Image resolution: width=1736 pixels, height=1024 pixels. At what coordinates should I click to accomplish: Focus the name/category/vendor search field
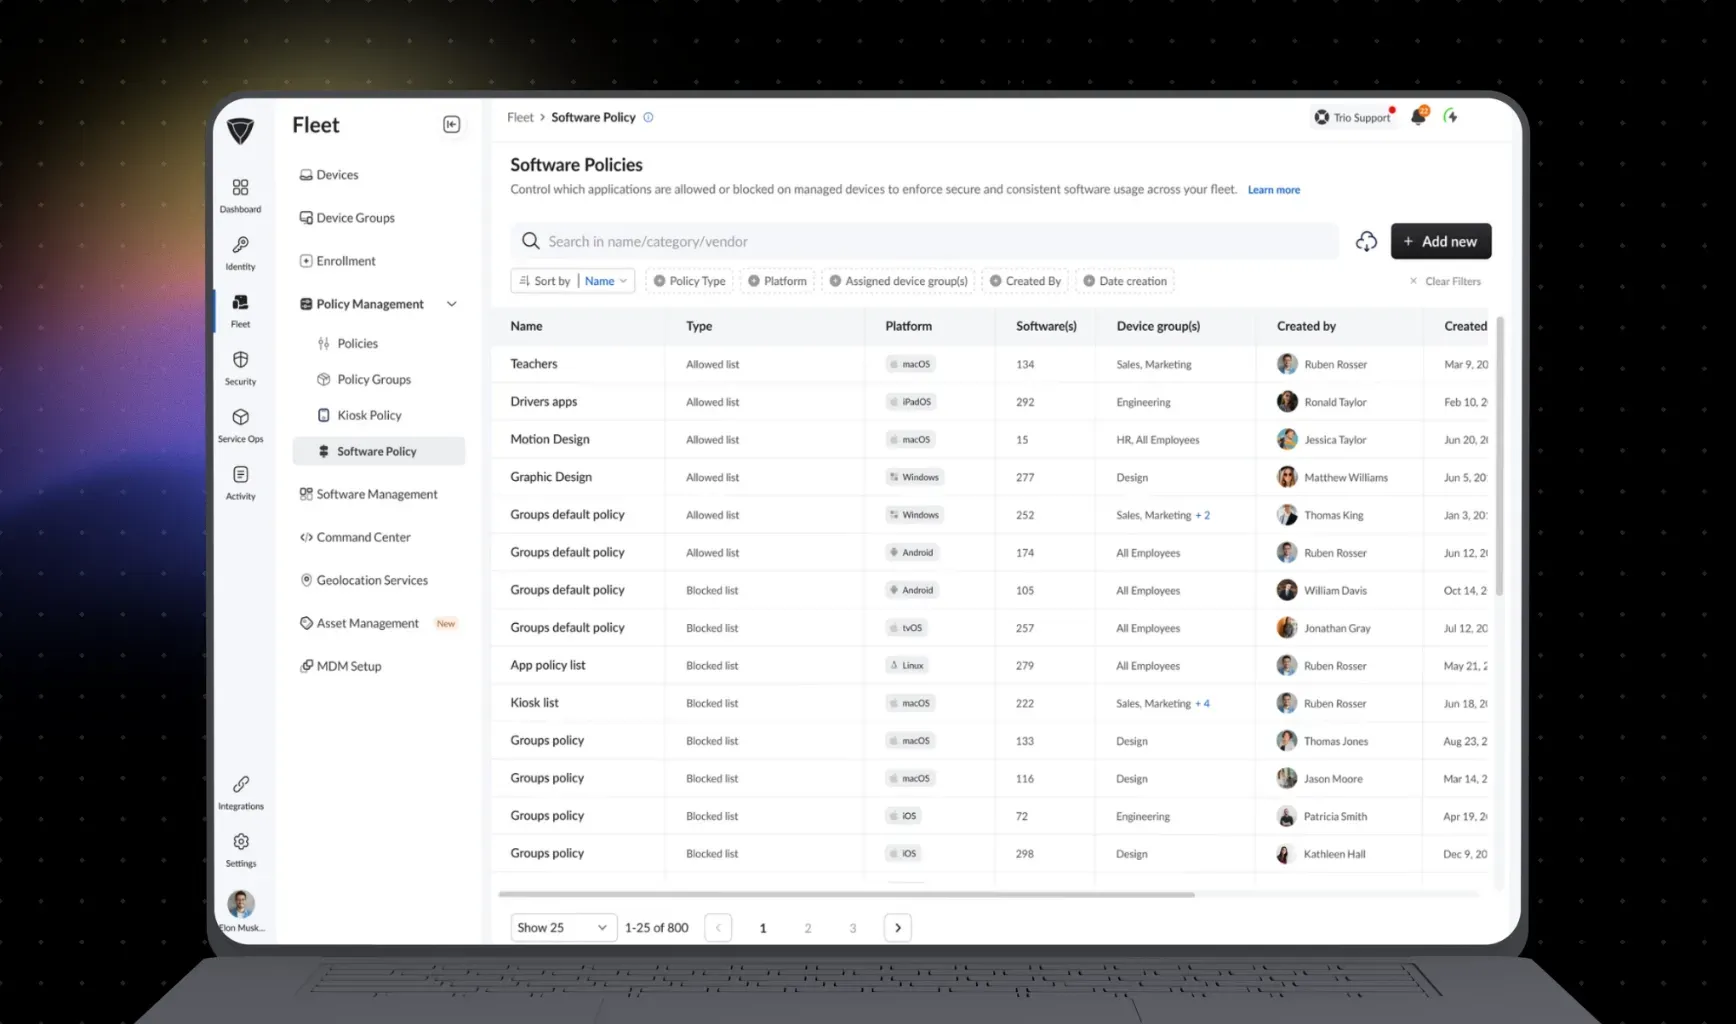(x=925, y=241)
